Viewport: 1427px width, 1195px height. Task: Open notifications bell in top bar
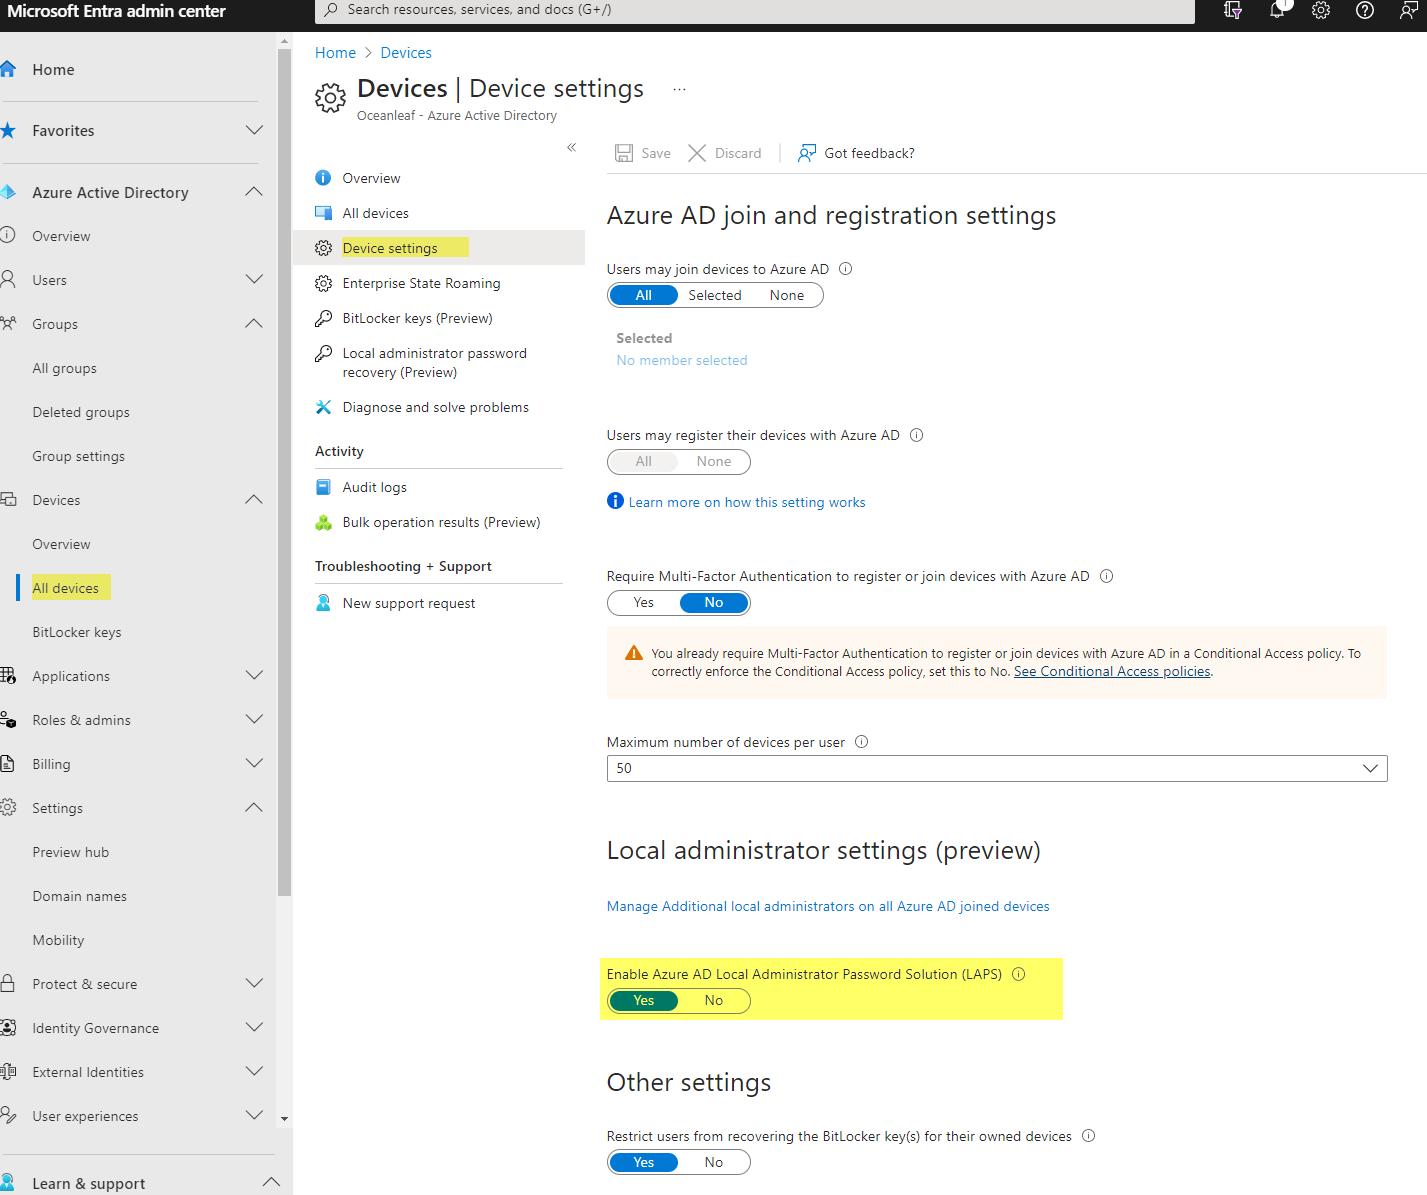(1277, 11)
